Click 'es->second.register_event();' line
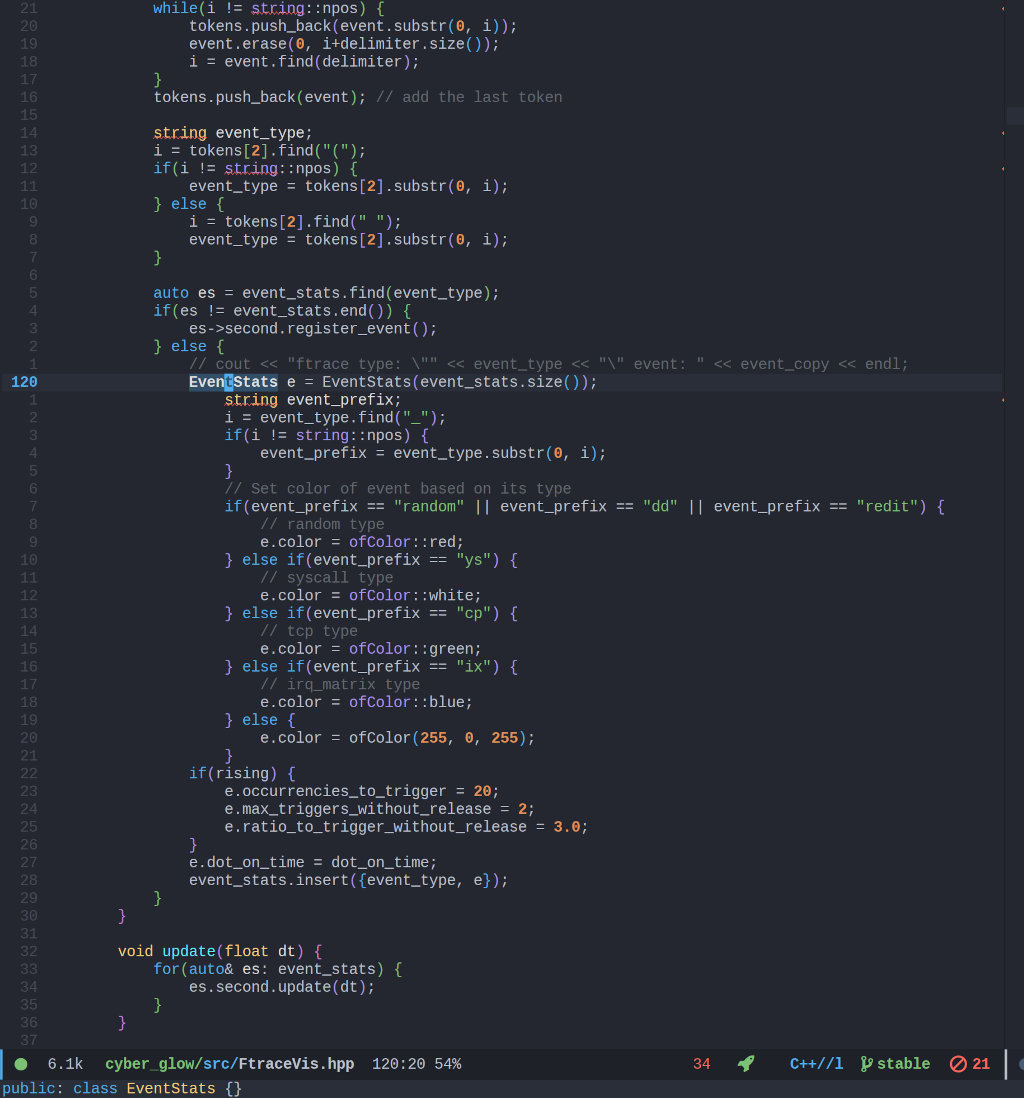This screenshot has width=1024, height=1098. (x=312, y=328)
